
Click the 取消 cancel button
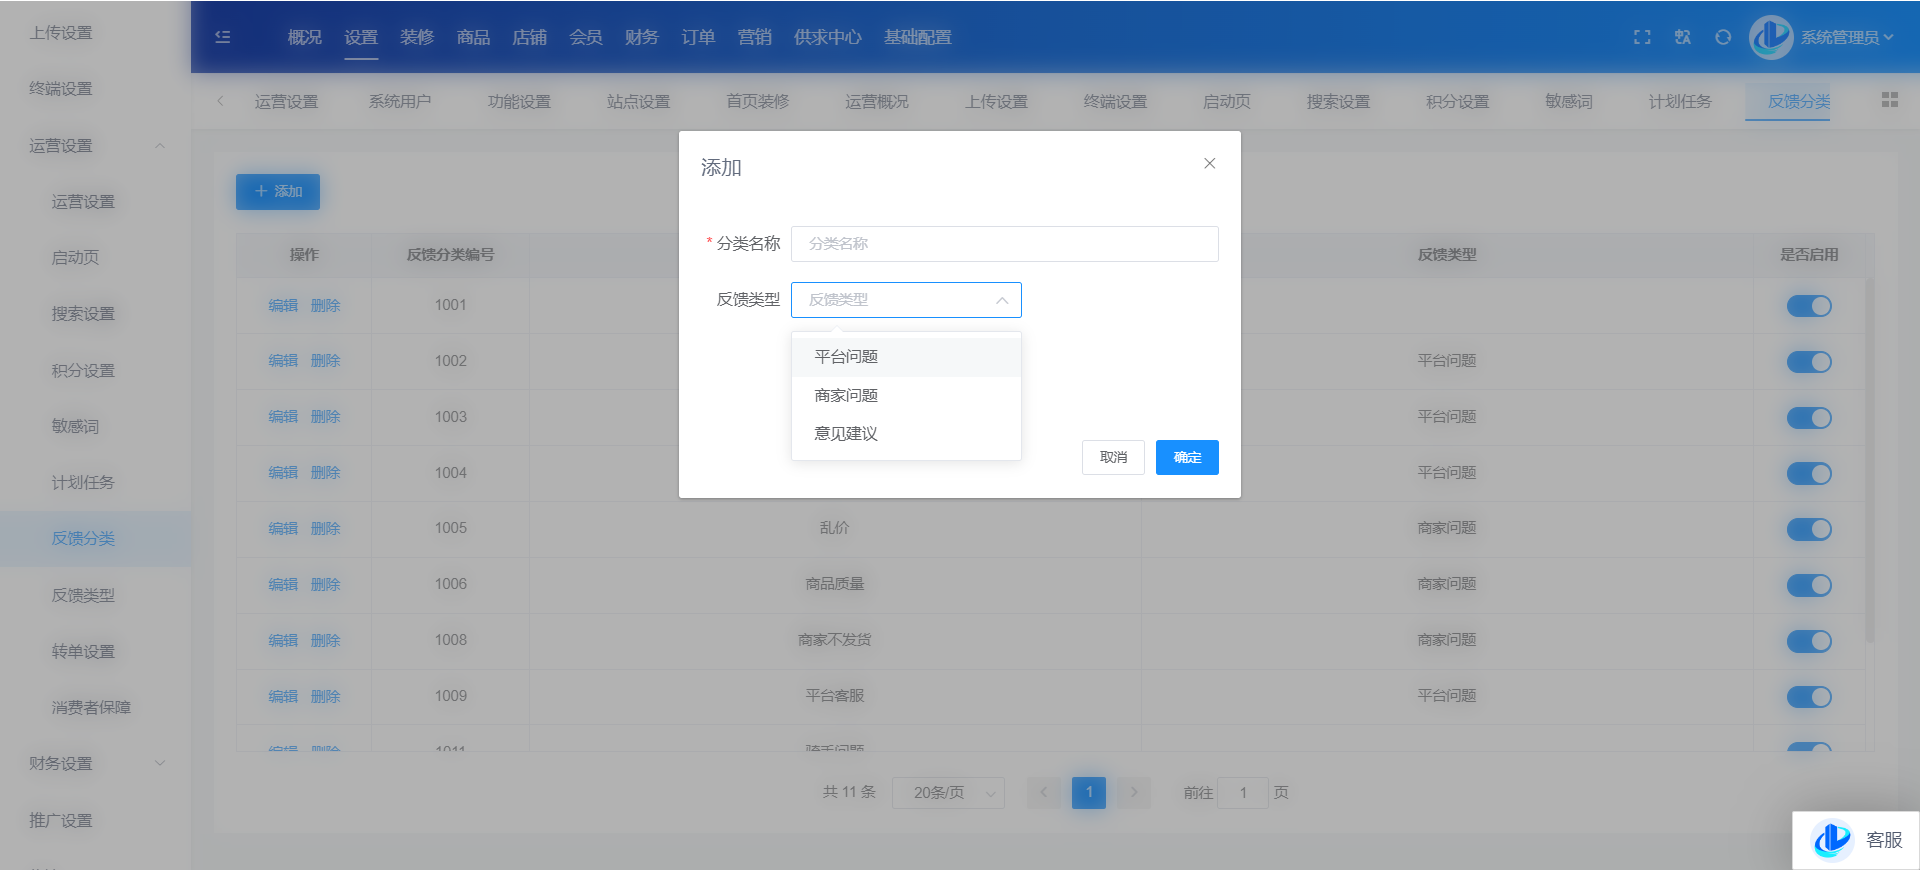coord(1112,458)
